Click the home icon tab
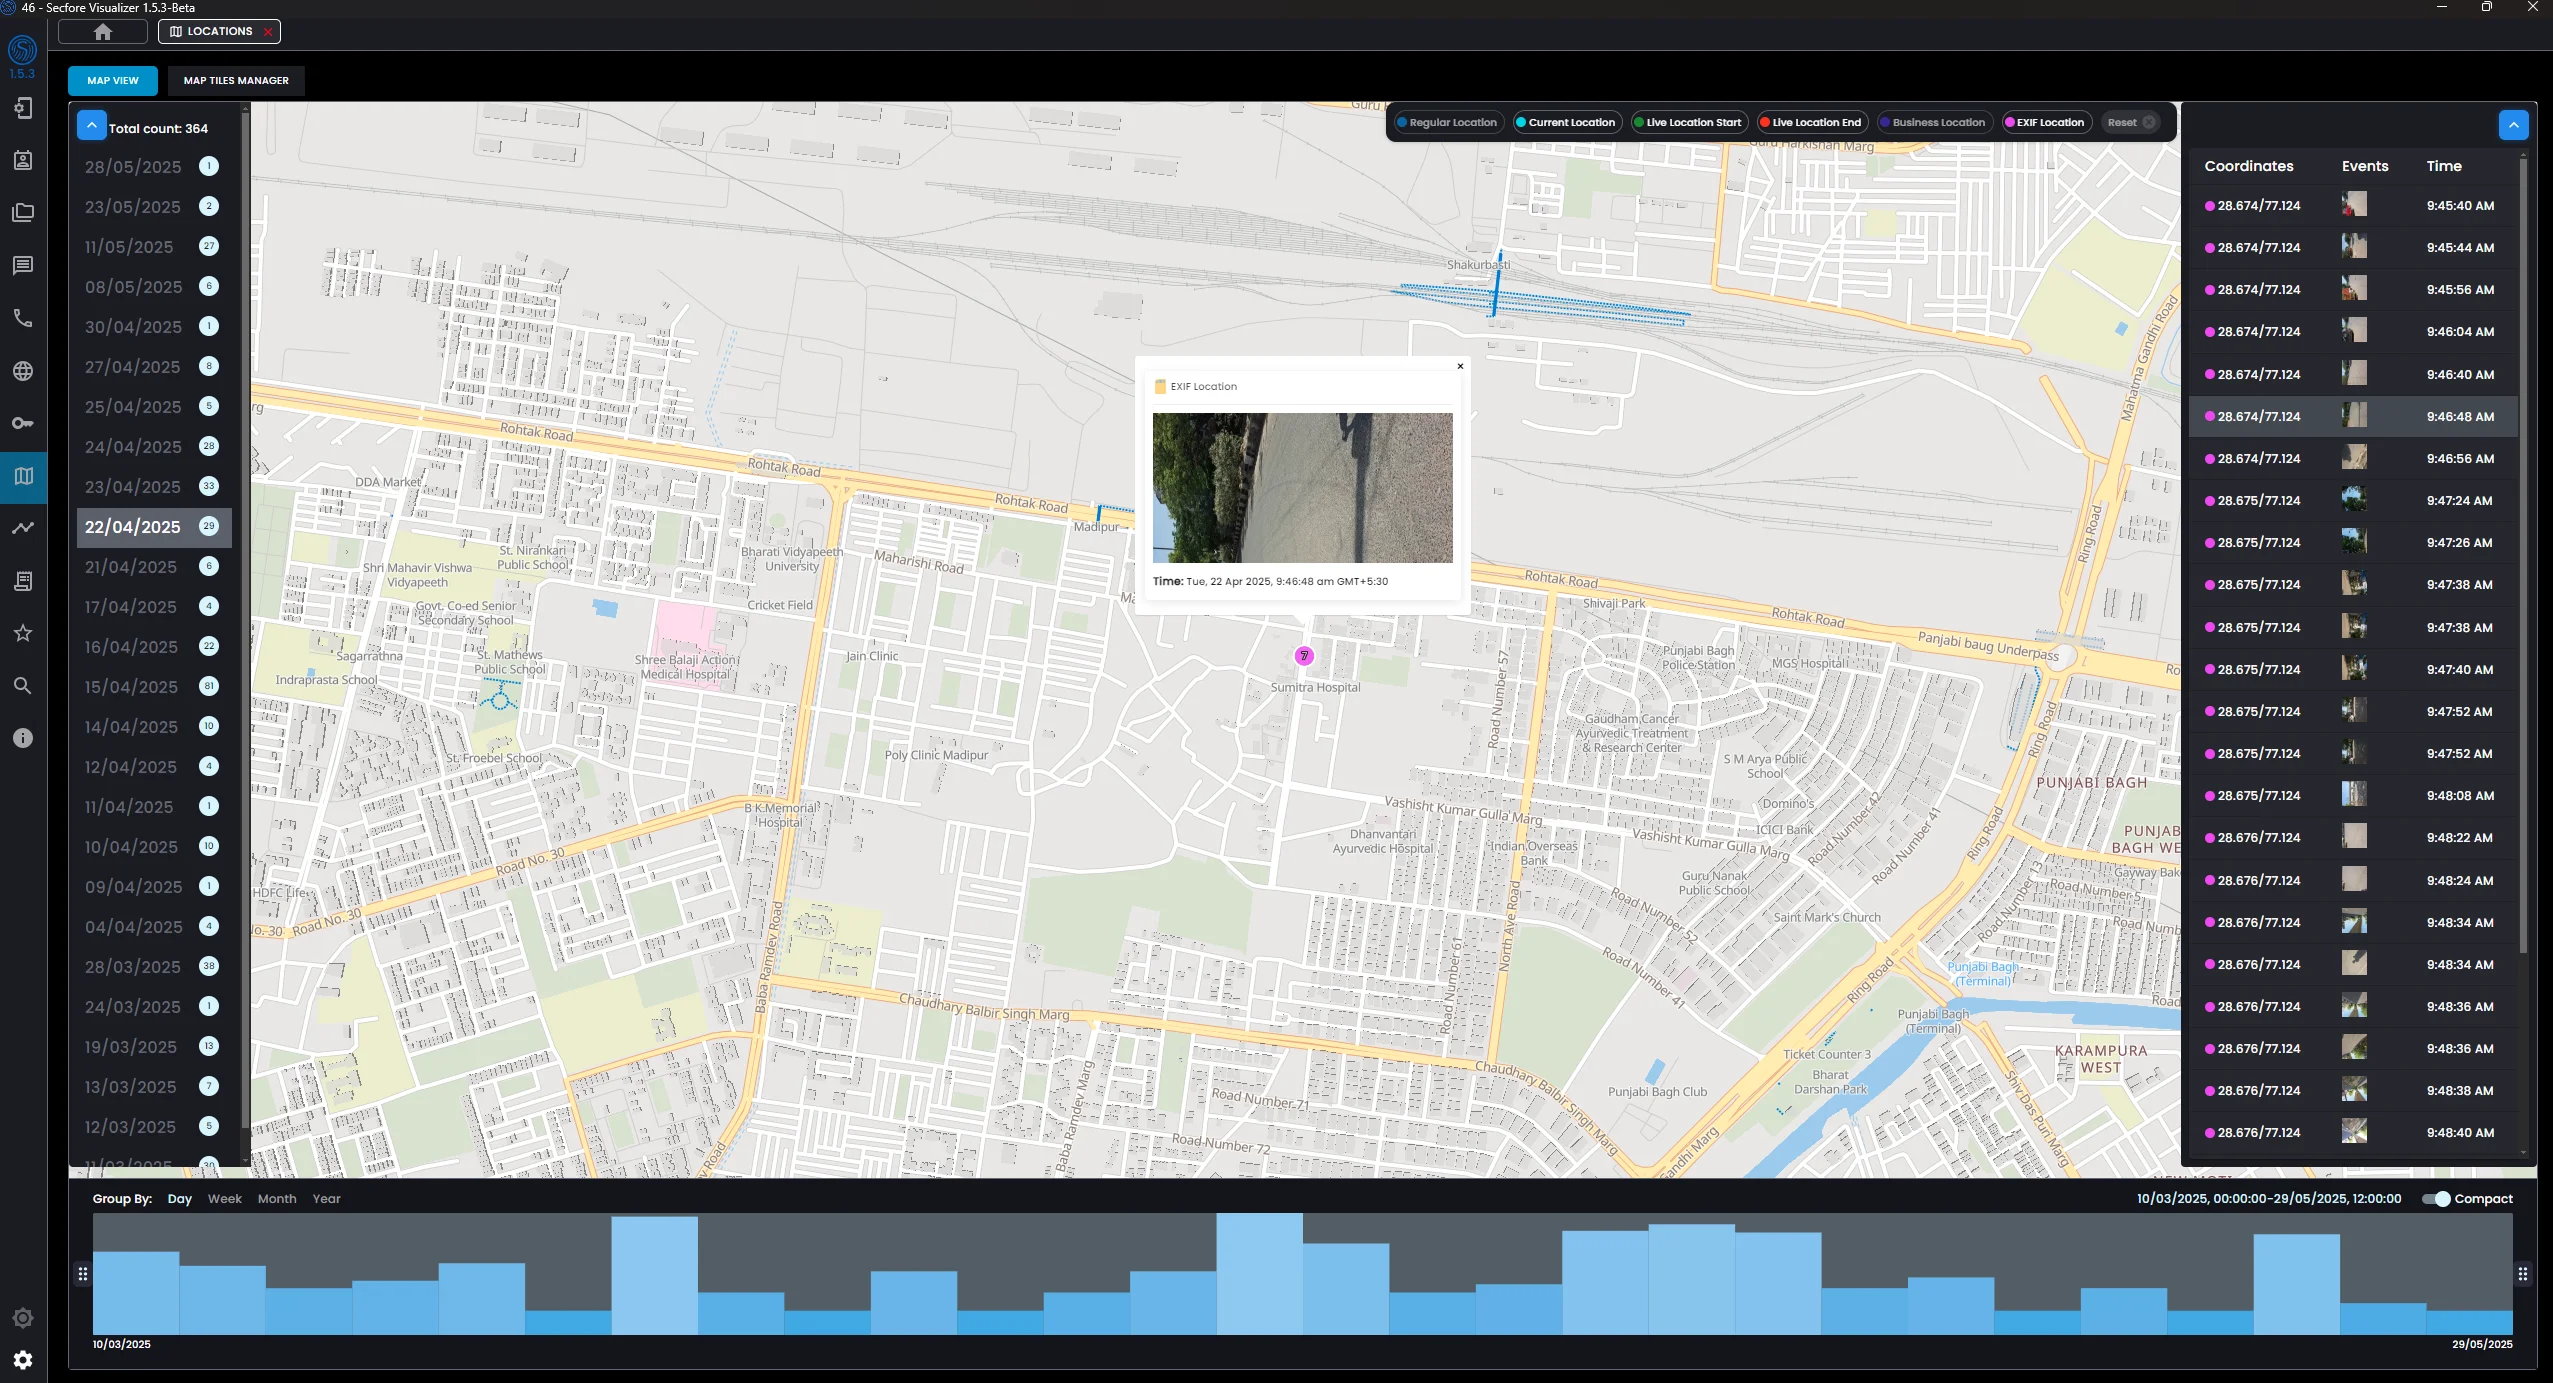The image size is (2553, 1383). 103,32
